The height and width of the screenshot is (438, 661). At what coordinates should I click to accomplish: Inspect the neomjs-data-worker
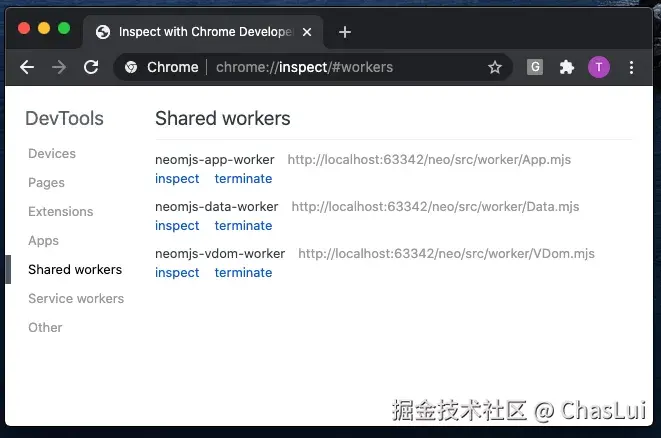pos(177,226)
